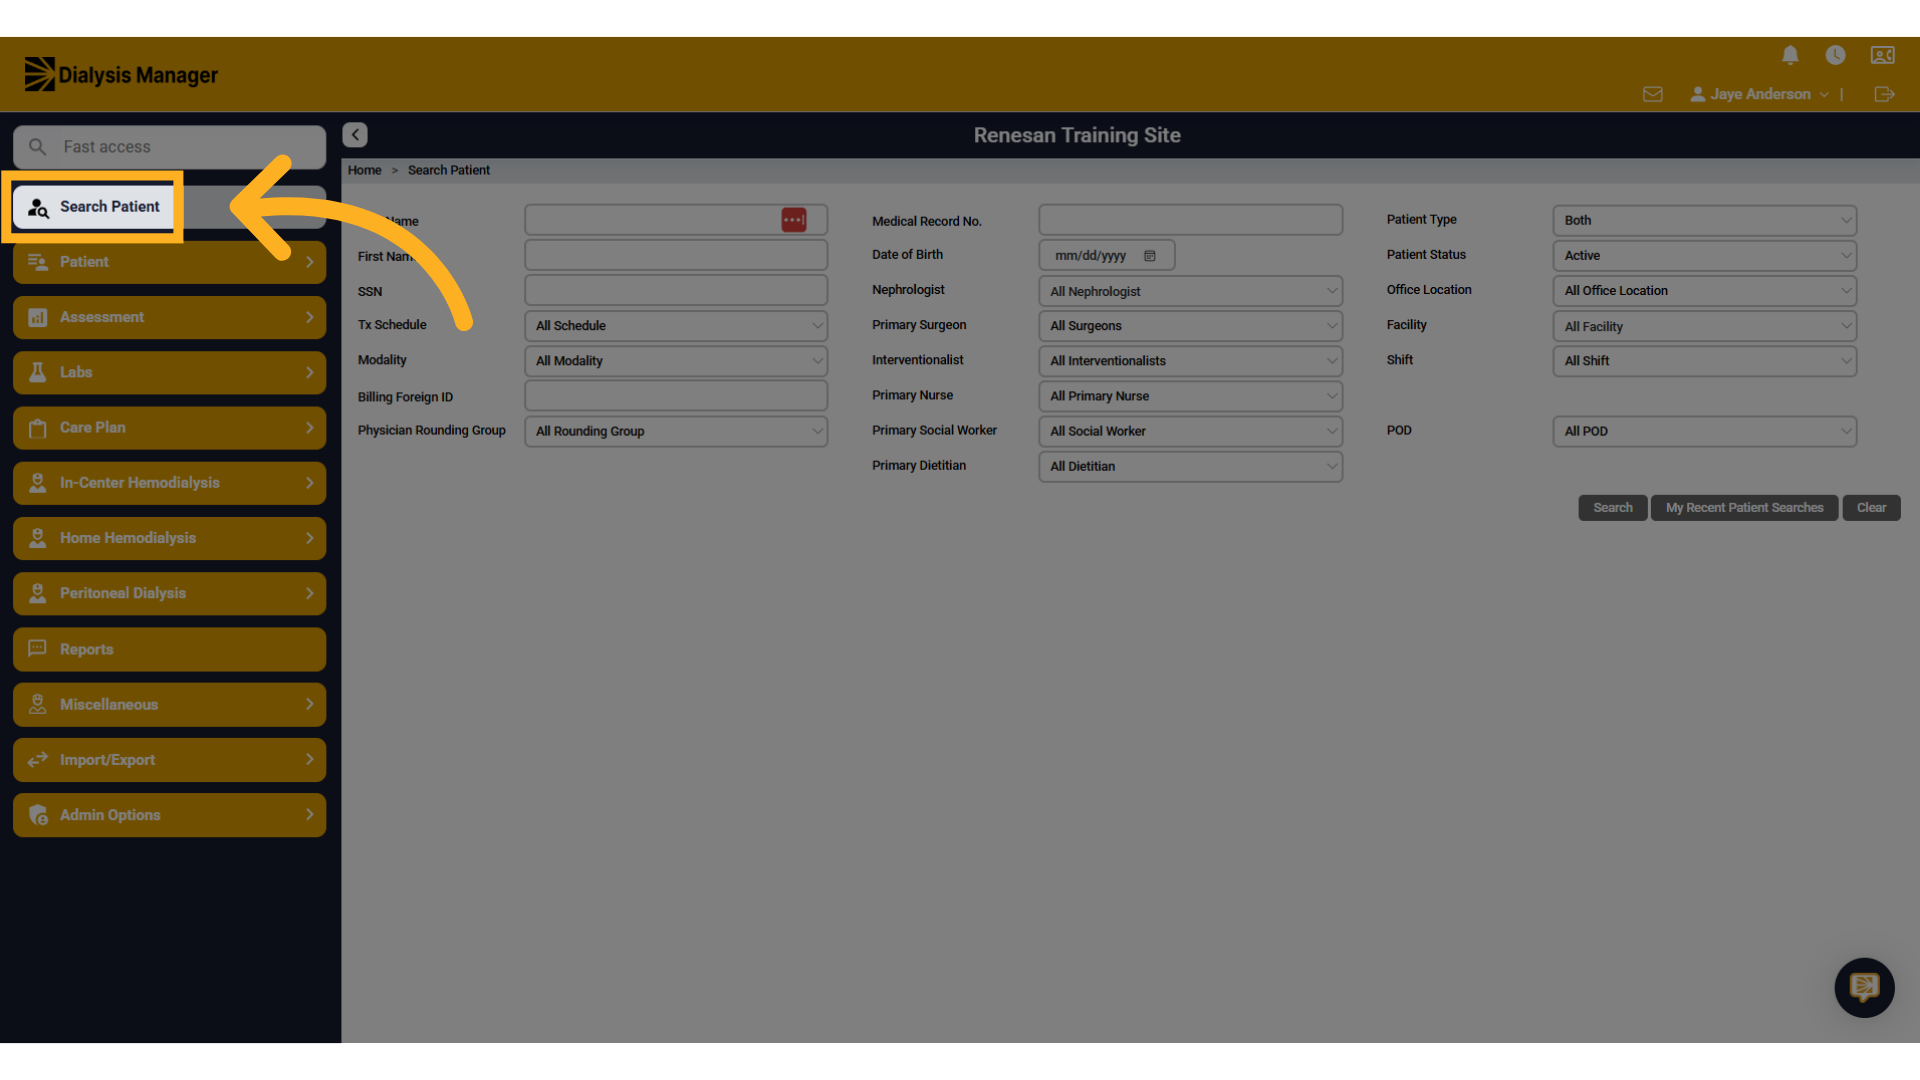Open the contact card icon in header

(x=1883, y=55)
